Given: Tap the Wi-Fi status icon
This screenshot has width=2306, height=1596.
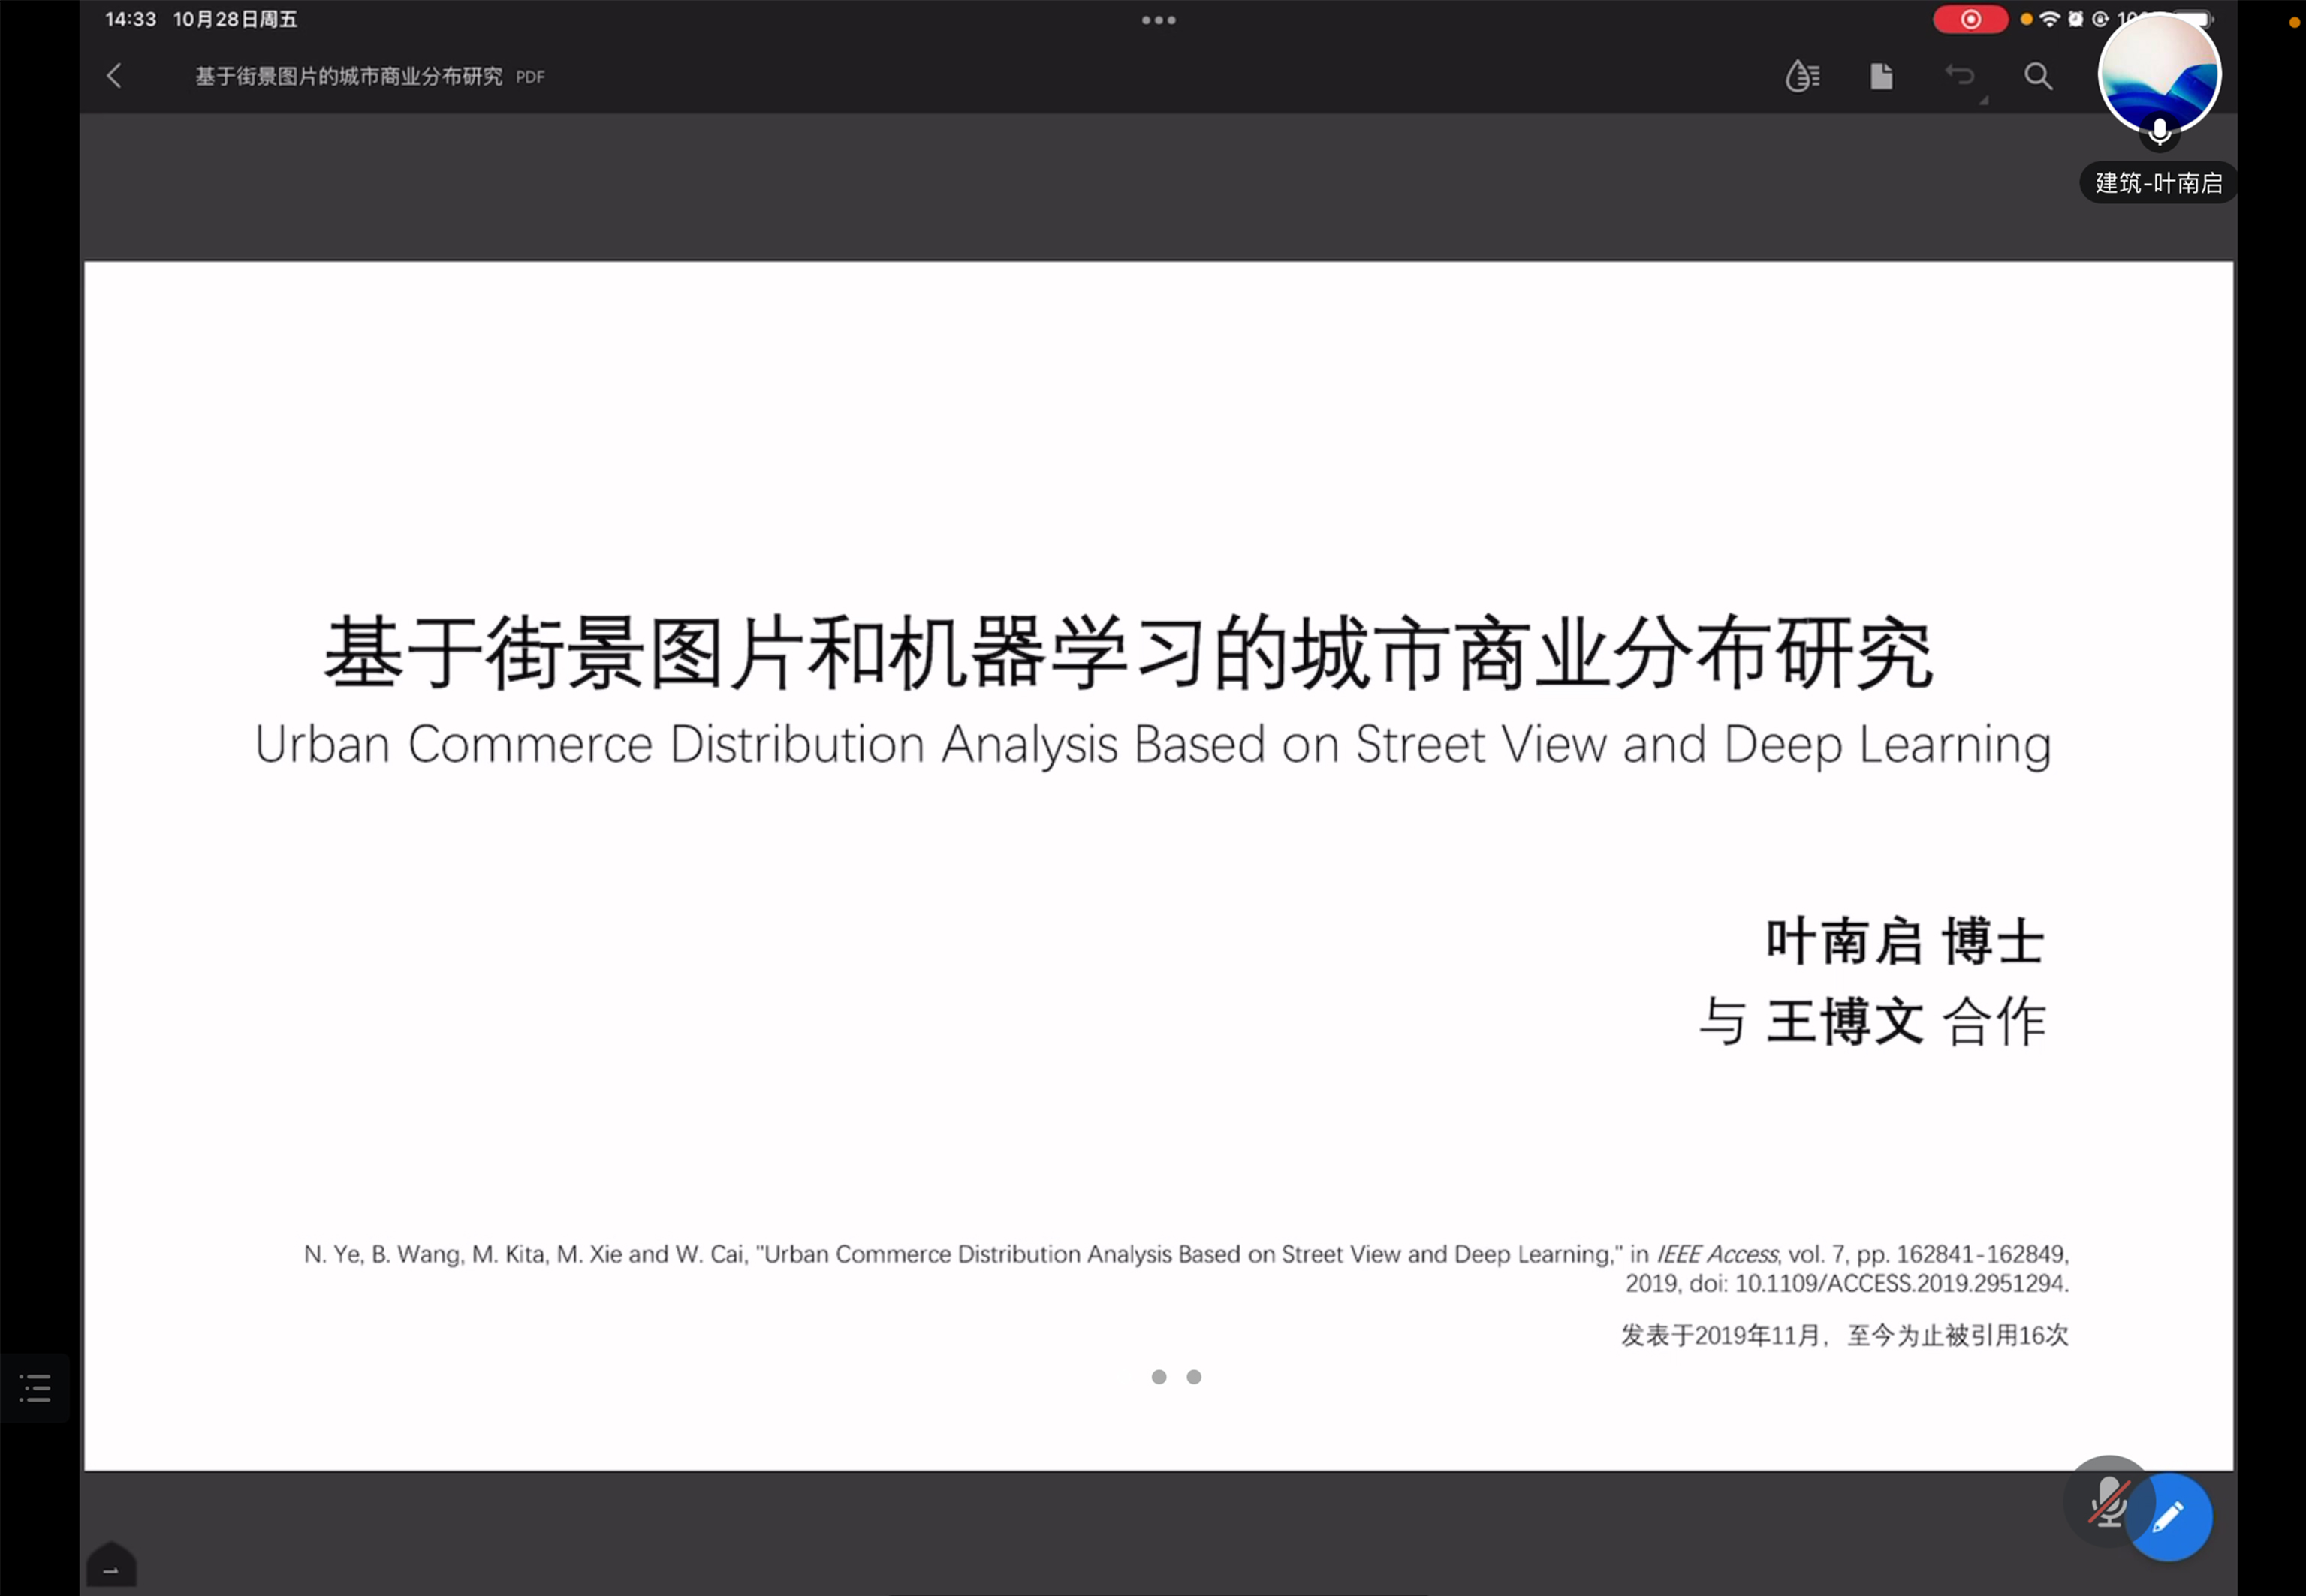Looking at the screenshot, I should click(x=2050, y=19).
